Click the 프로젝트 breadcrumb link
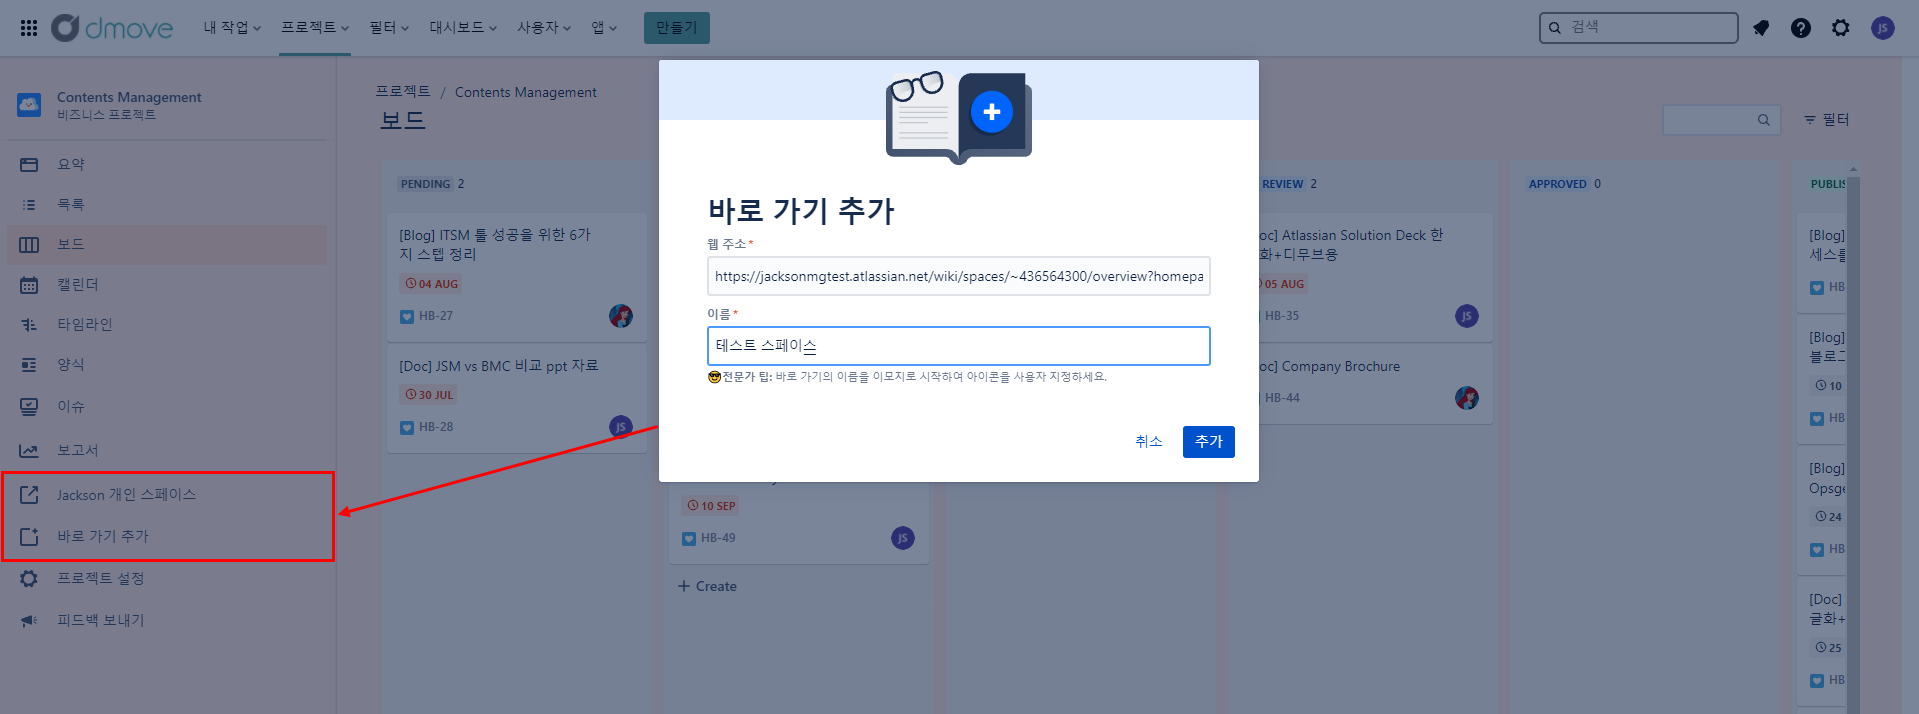Viewport: 1919px width, 714px height. point(403,92)
